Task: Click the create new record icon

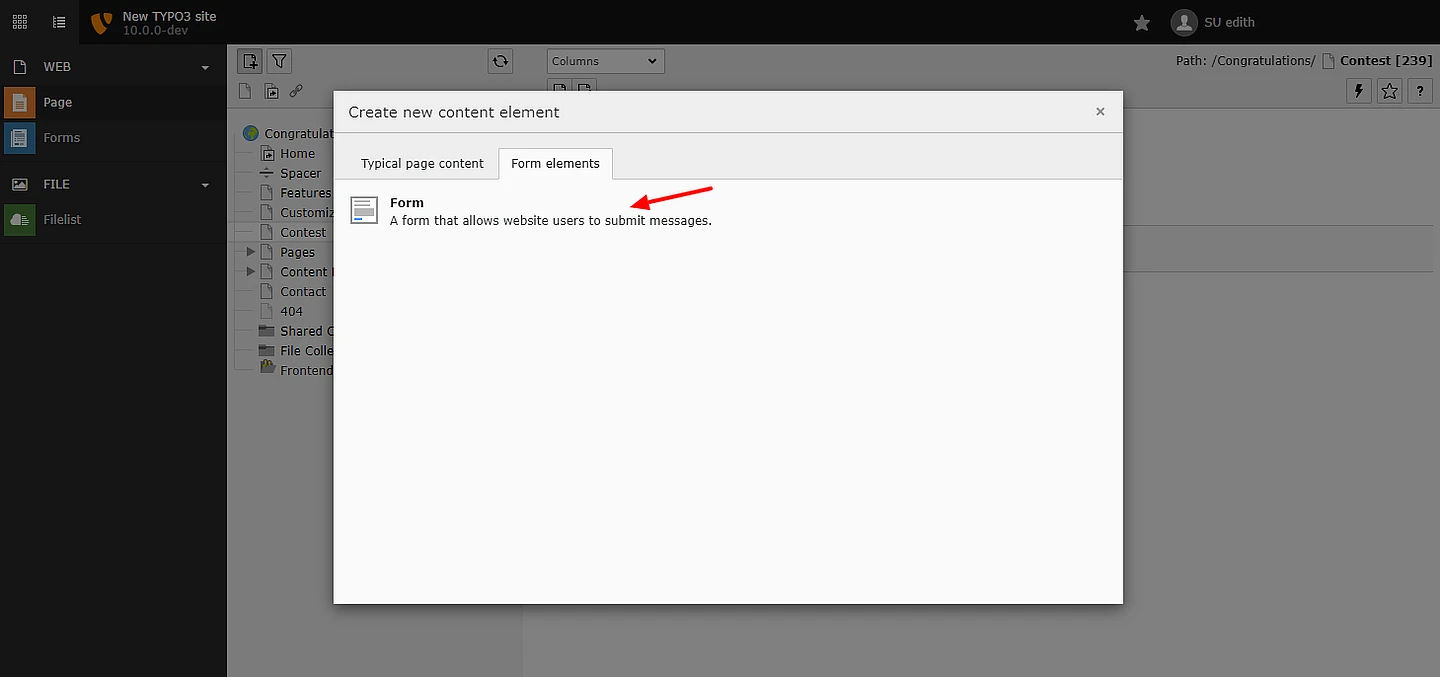Action: point(249,61)
